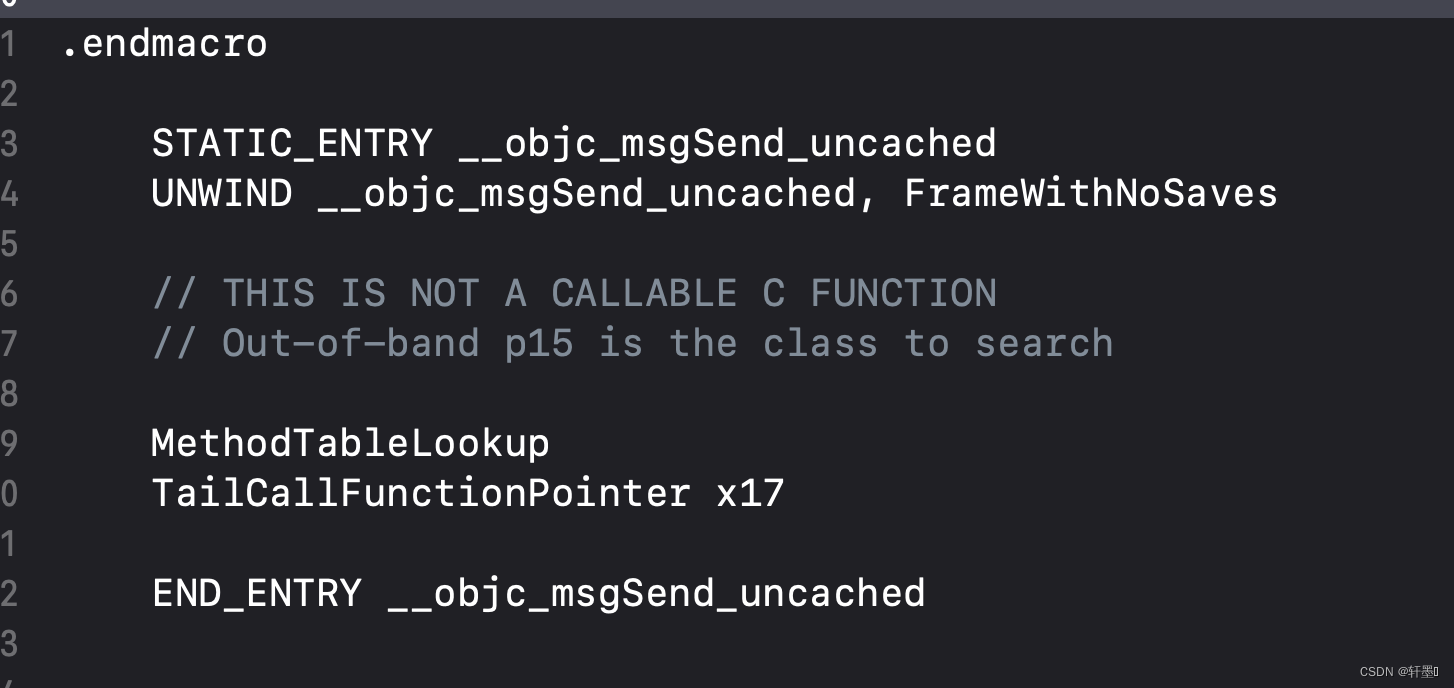Click __objc_msgSend_uncached after STATIC_ENTRY

pyautogui.click(x=728, y=144)
